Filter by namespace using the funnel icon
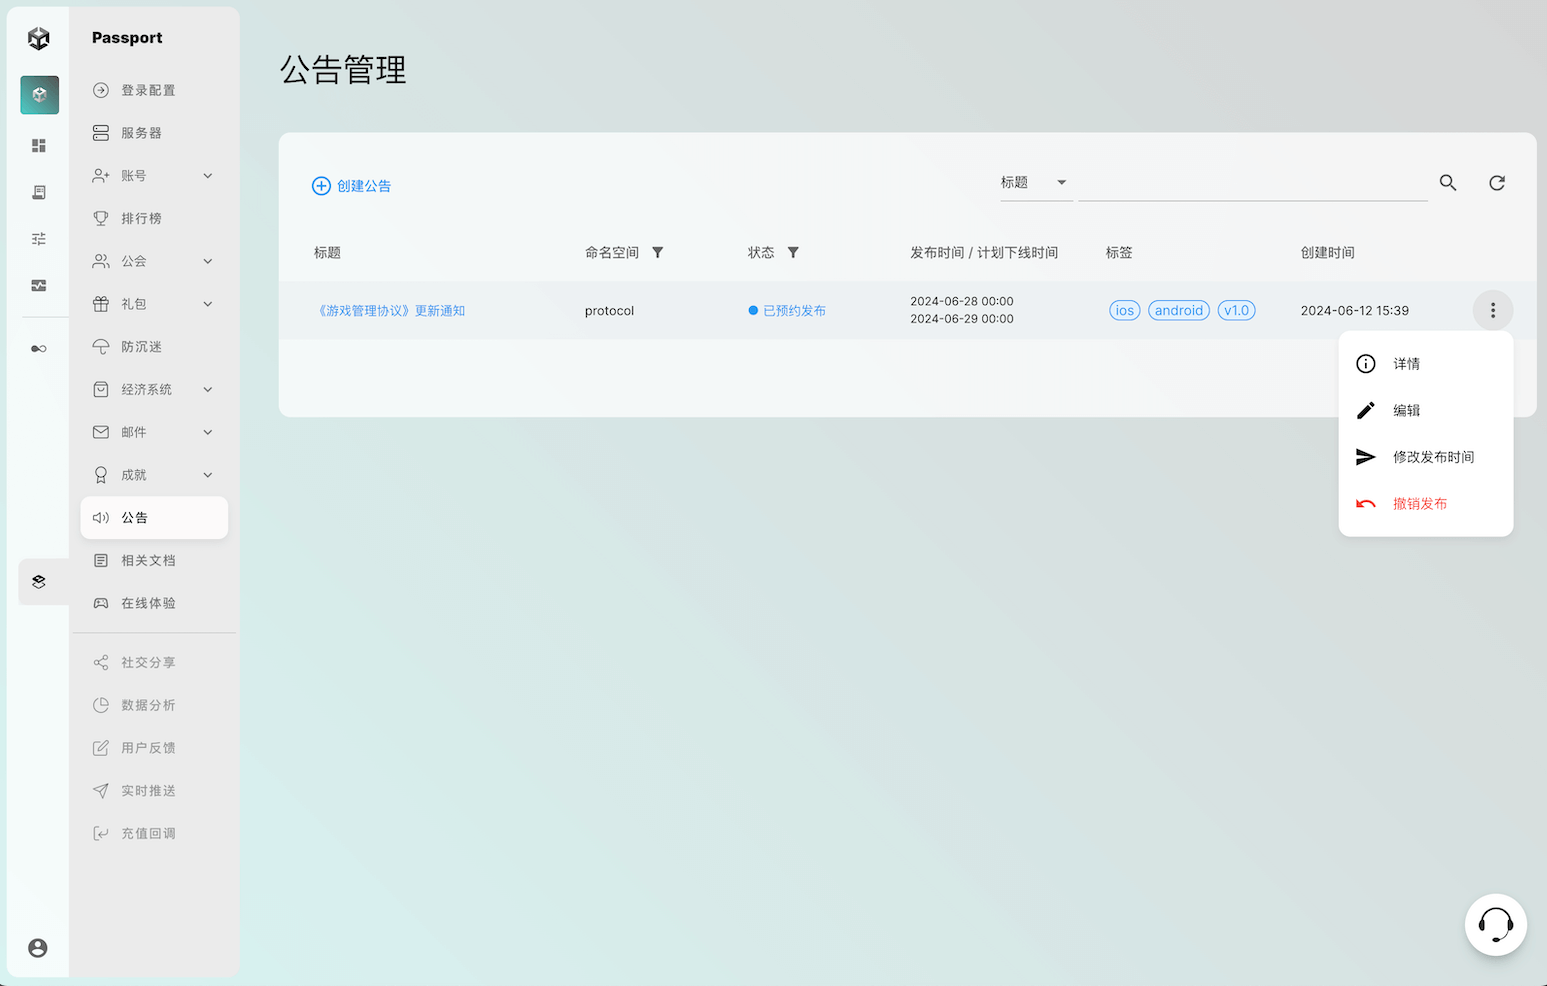The height and width of the screenshot is (986, 1547). 658,253
